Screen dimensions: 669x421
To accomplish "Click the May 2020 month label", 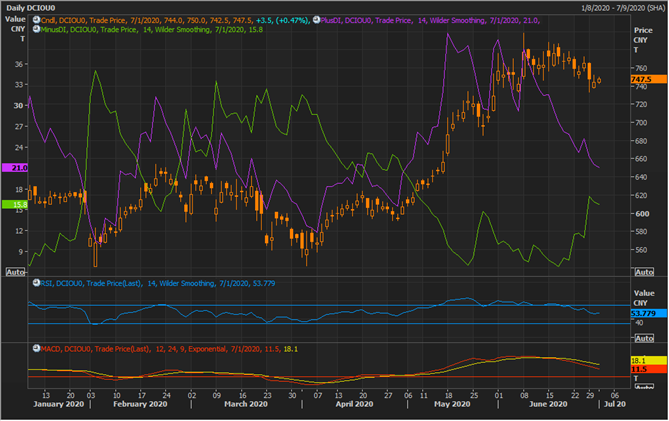I will tap(452, 404).
